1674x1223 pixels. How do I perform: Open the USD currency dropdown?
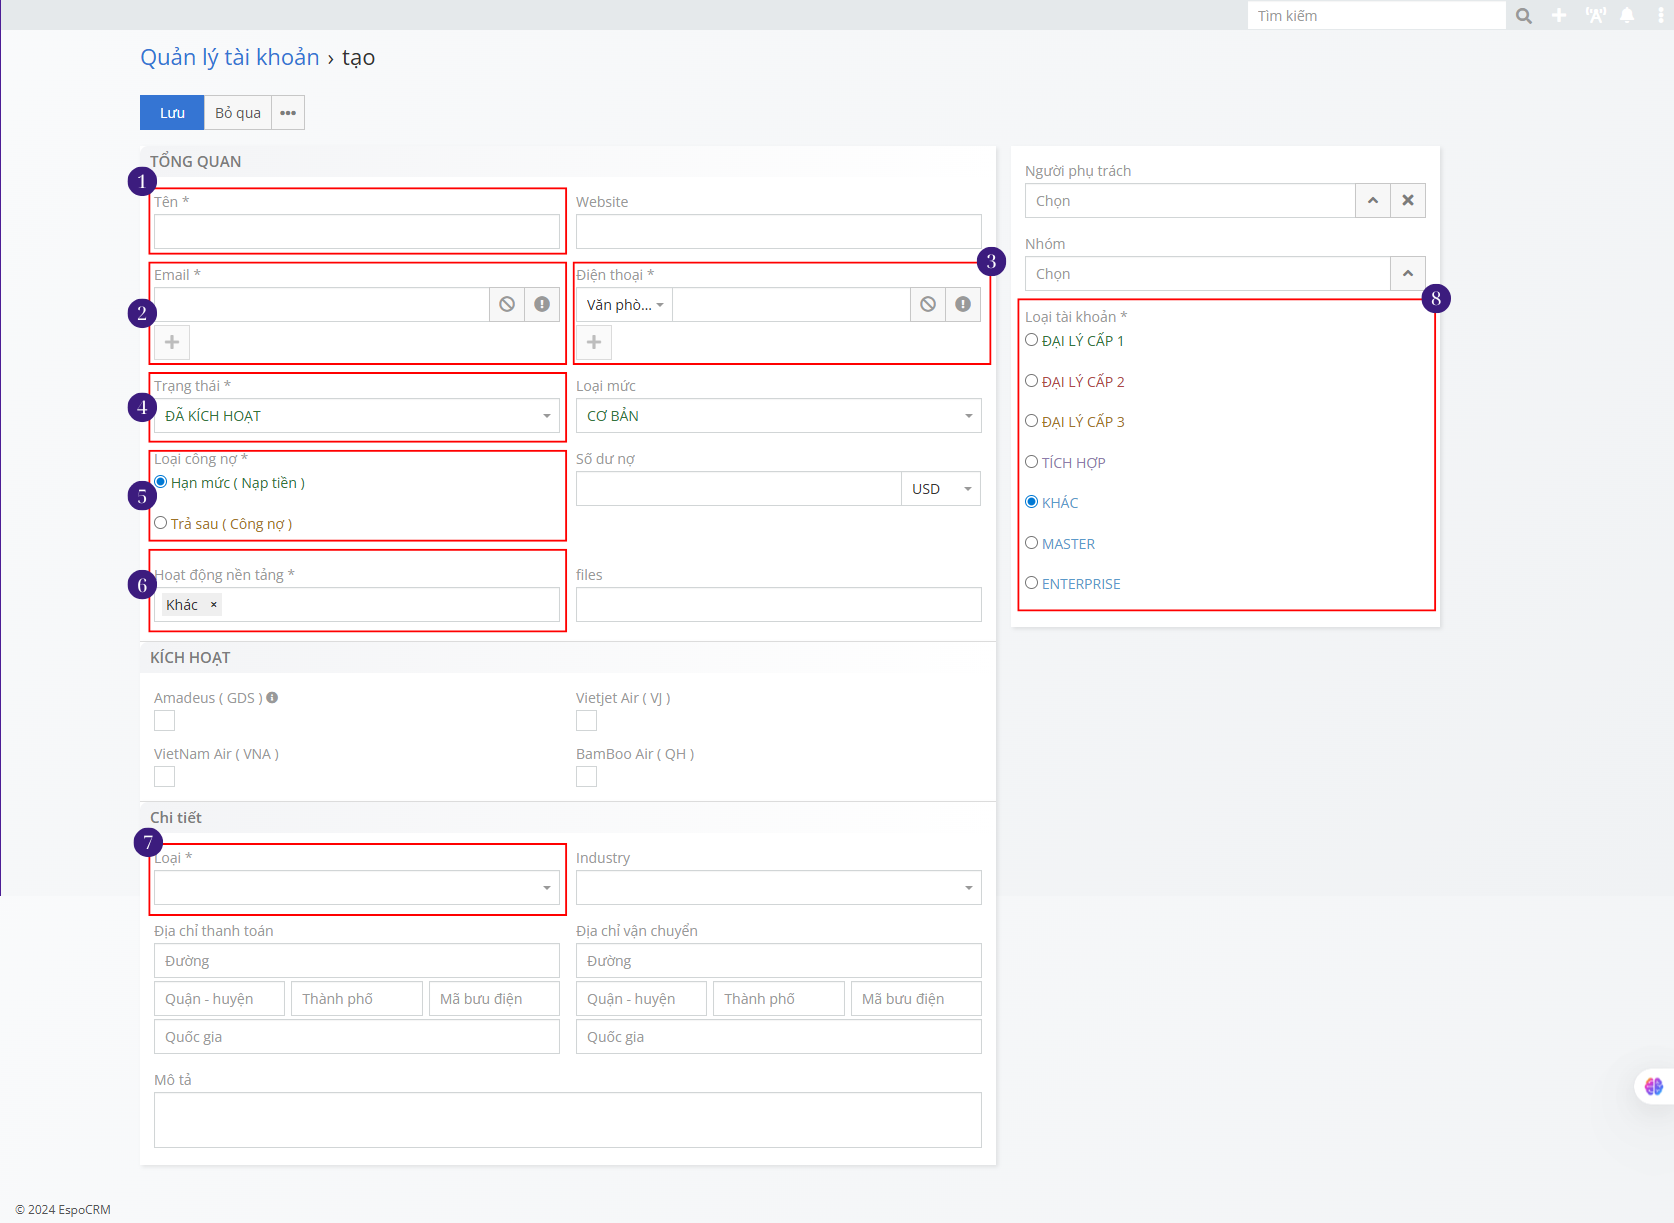[941, 489]
